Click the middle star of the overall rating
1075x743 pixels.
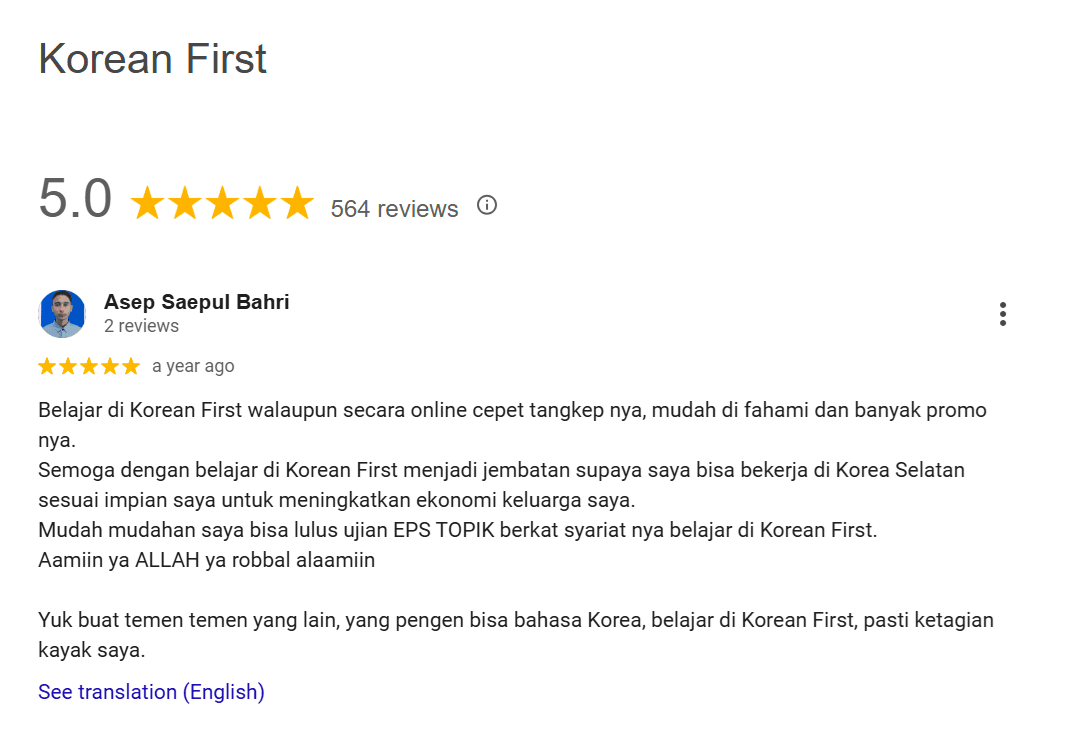point(222,203)
